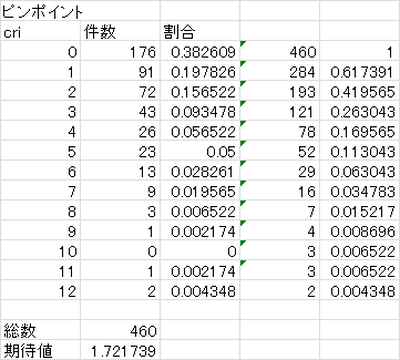Select the cumulative count cell 78
400x360 pixels.
(x=280, y=131)
